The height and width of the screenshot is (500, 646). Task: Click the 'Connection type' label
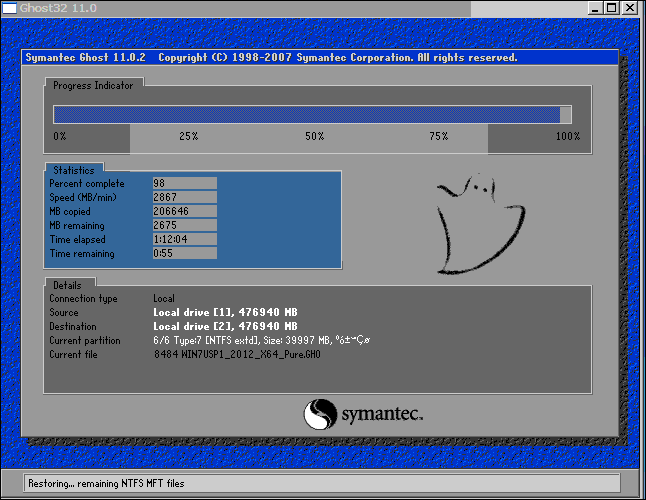[83, 299]
